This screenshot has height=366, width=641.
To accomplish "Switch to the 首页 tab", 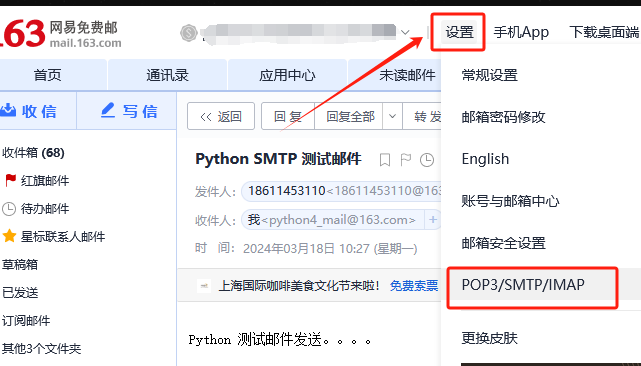I will click(47, 75).
